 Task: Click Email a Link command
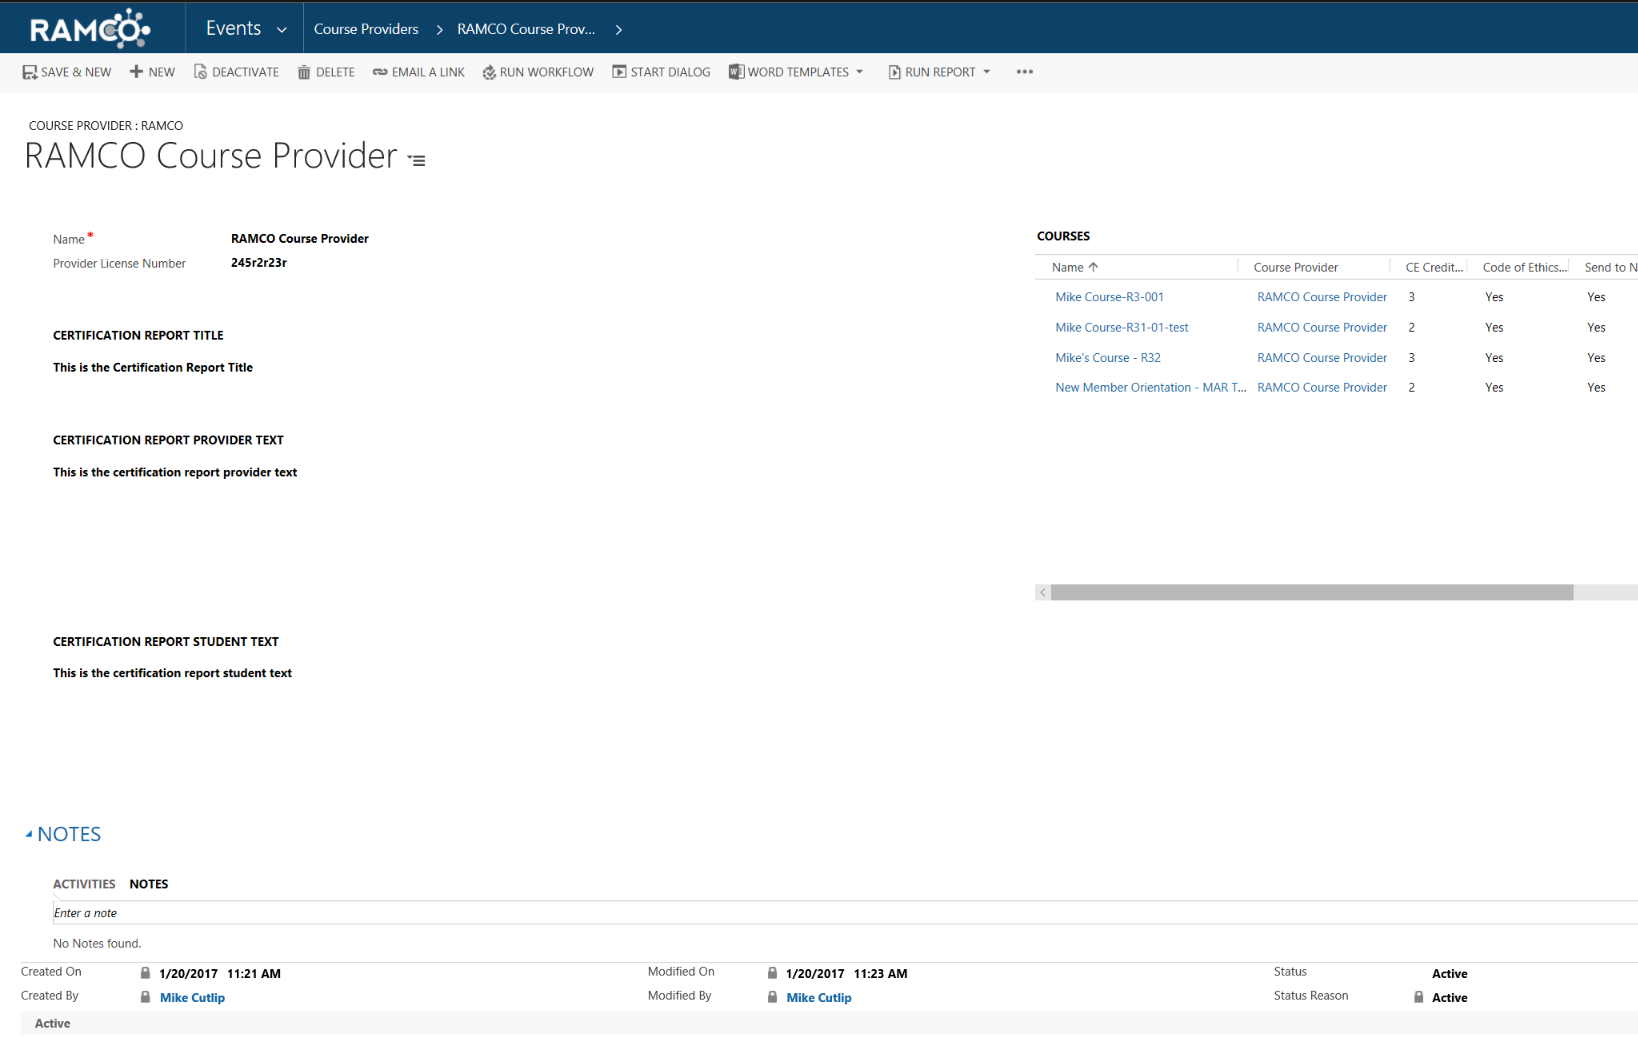[x=418, y=72]
